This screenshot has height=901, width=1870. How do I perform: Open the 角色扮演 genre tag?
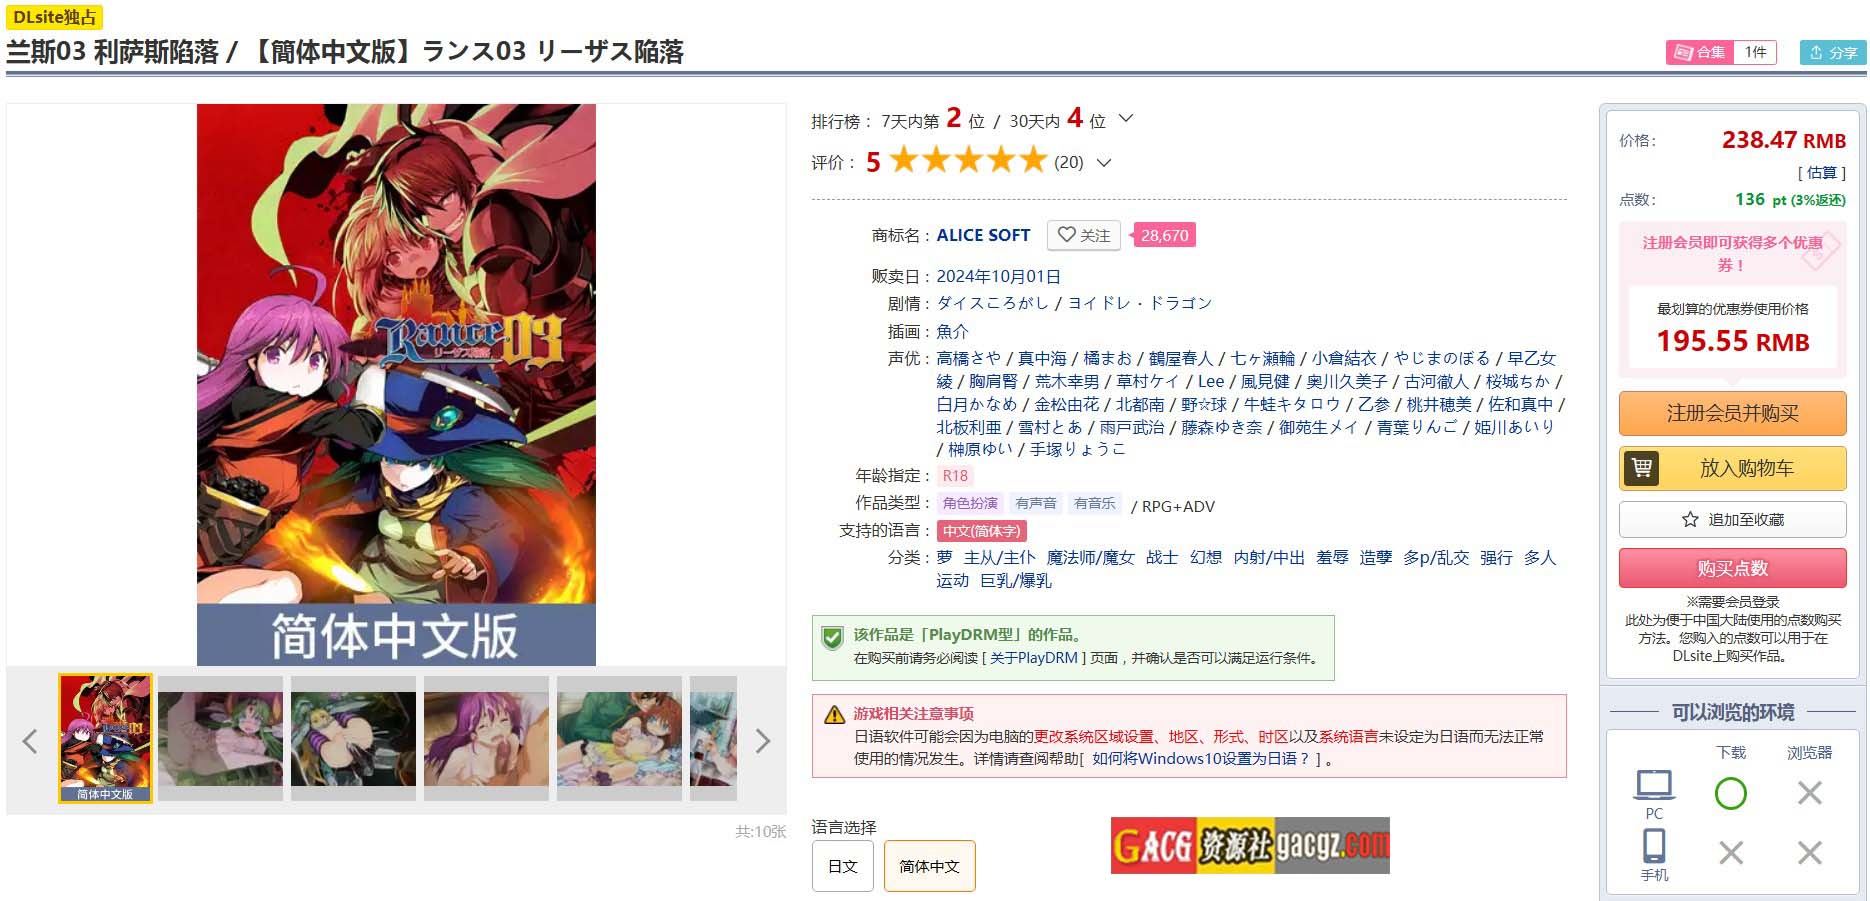(970, 503)
